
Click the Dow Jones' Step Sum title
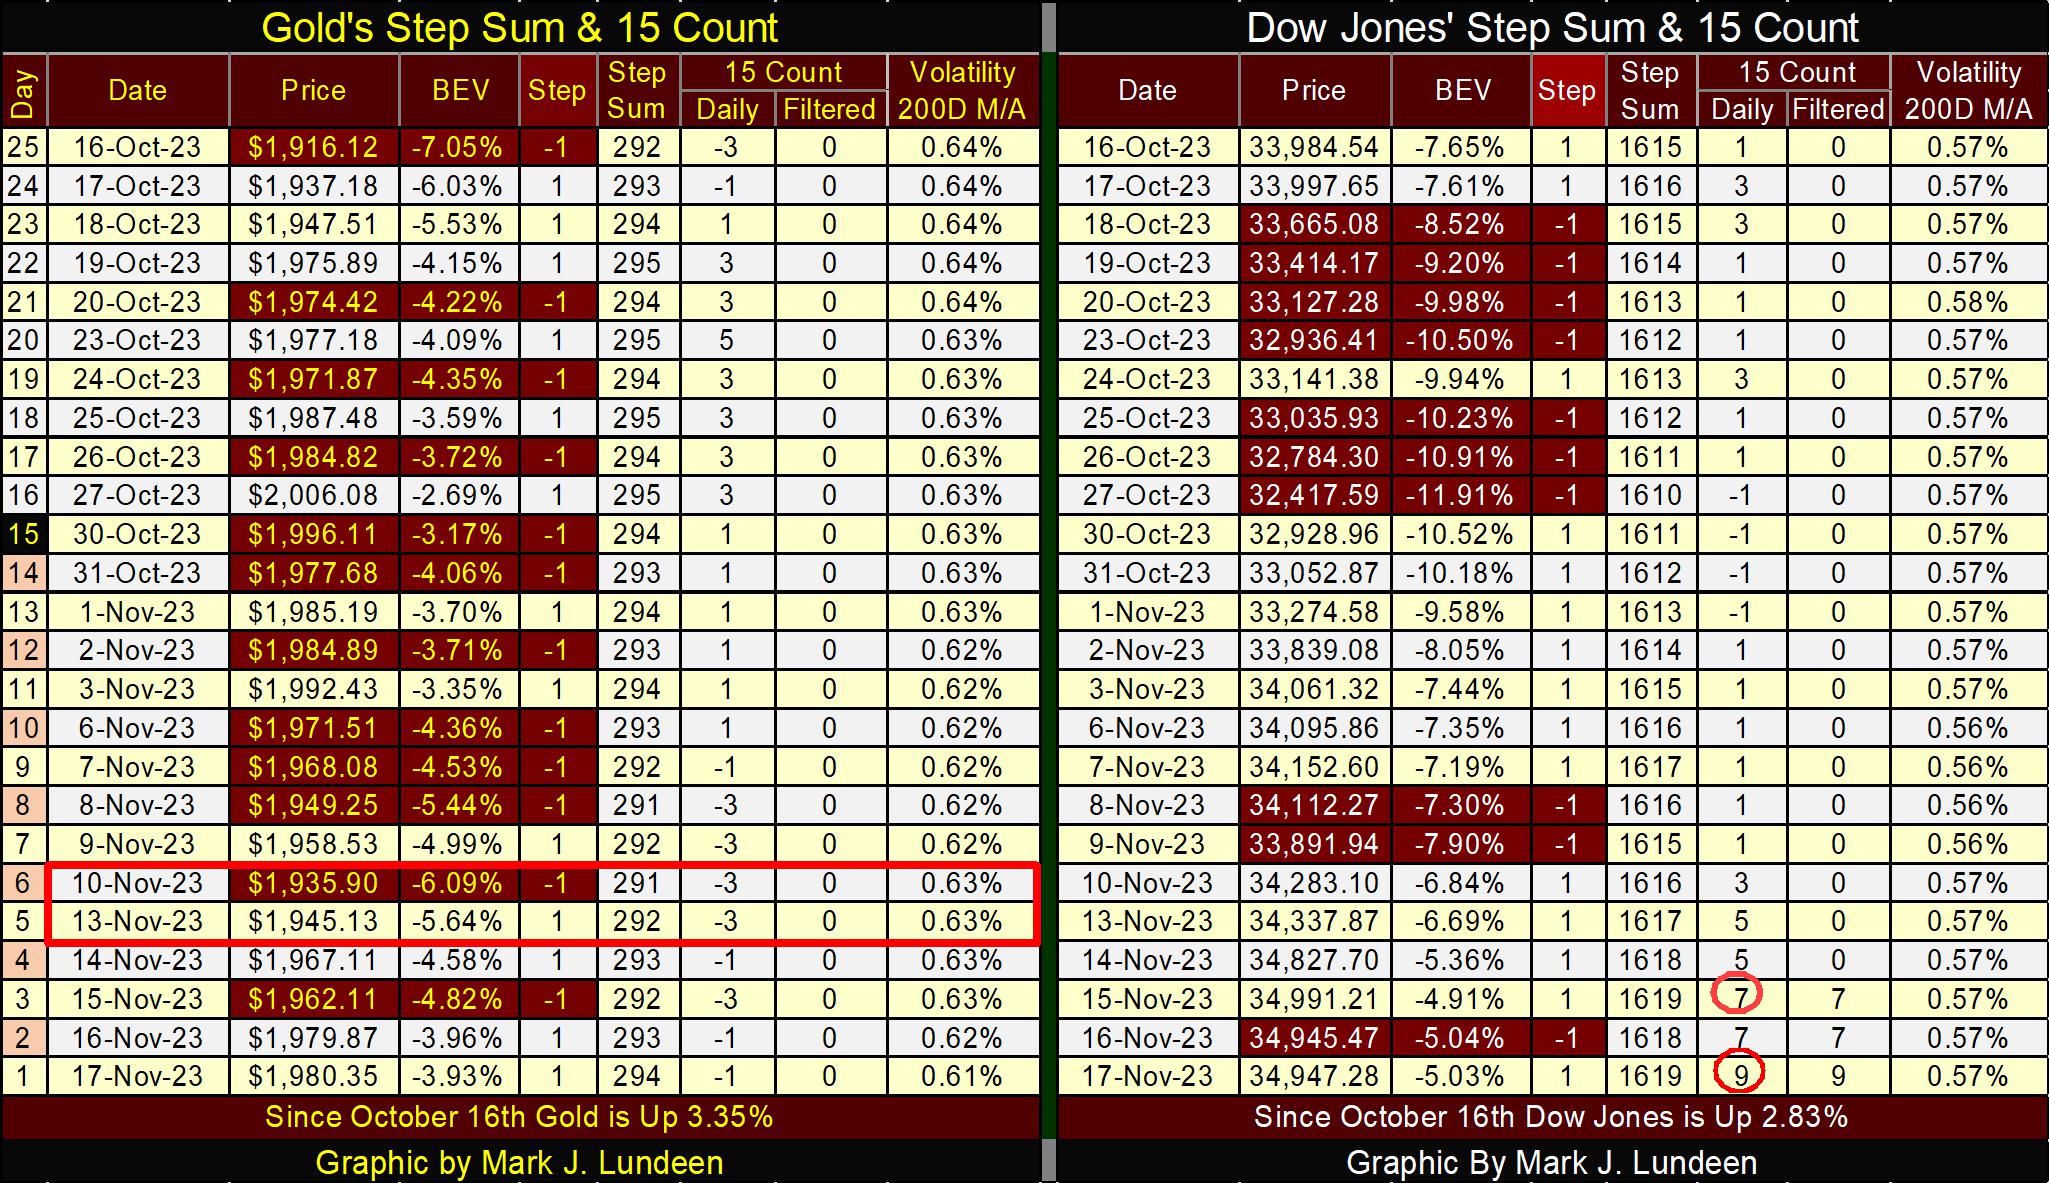1552,28
